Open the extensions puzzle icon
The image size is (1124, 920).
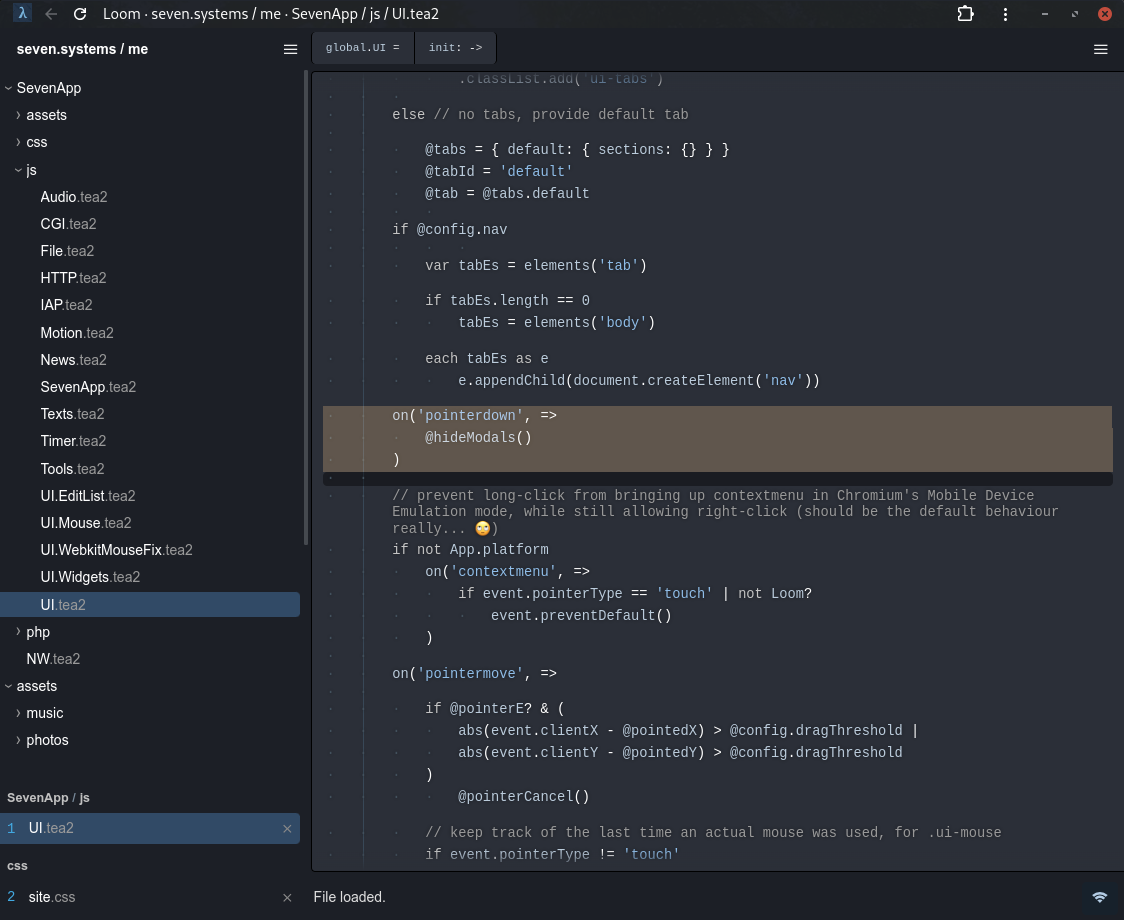pyautogui.click(x=966, y=14)
